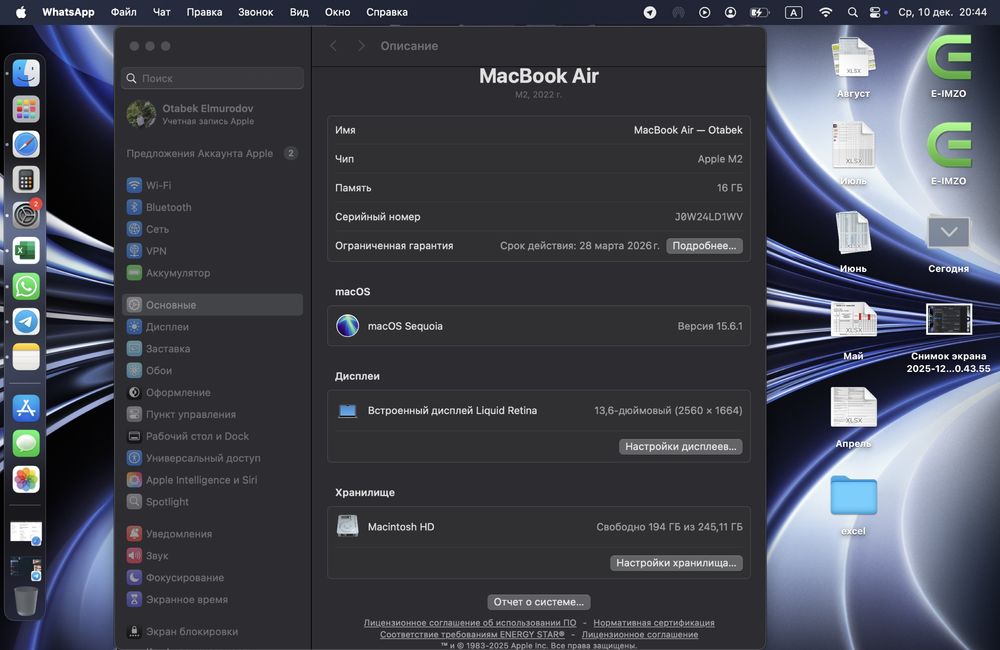Open the Файл menu
The width and height of the screenshot is (1000, 650).
tap(124, 12)
